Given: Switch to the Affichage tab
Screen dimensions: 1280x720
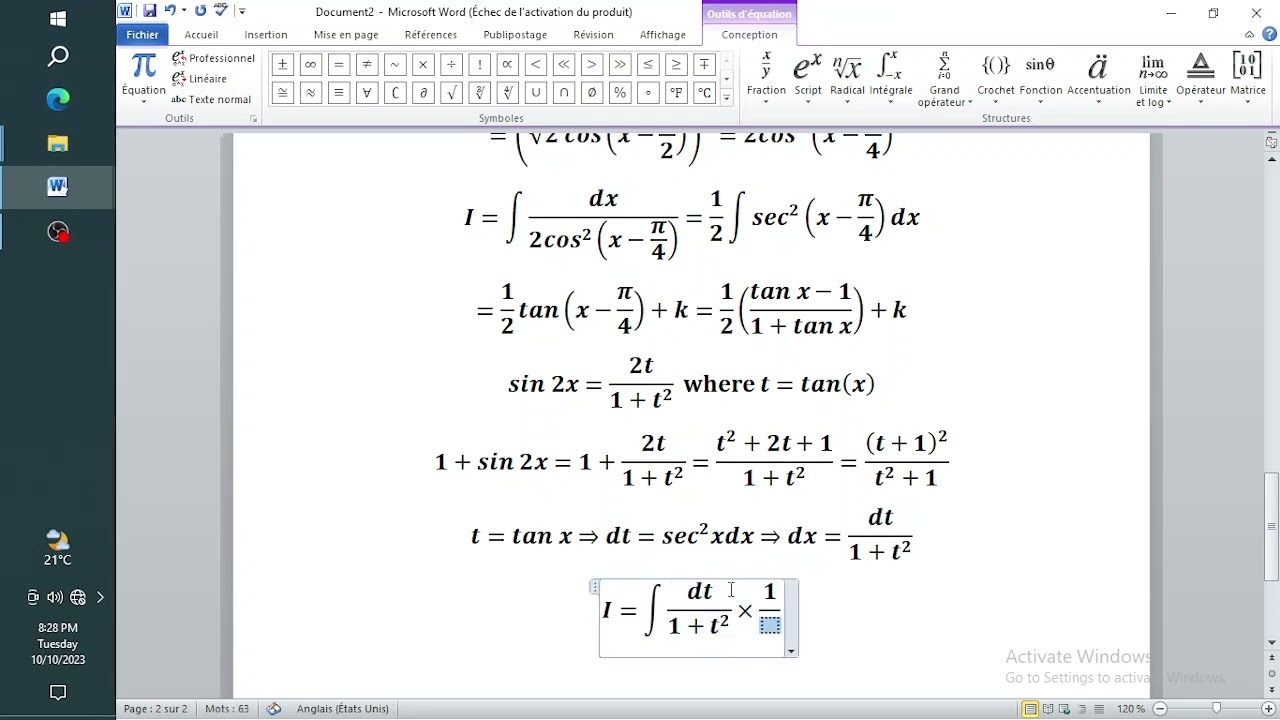Looking at the screenshot, I should pyautogui.click(x=663, y=34).
